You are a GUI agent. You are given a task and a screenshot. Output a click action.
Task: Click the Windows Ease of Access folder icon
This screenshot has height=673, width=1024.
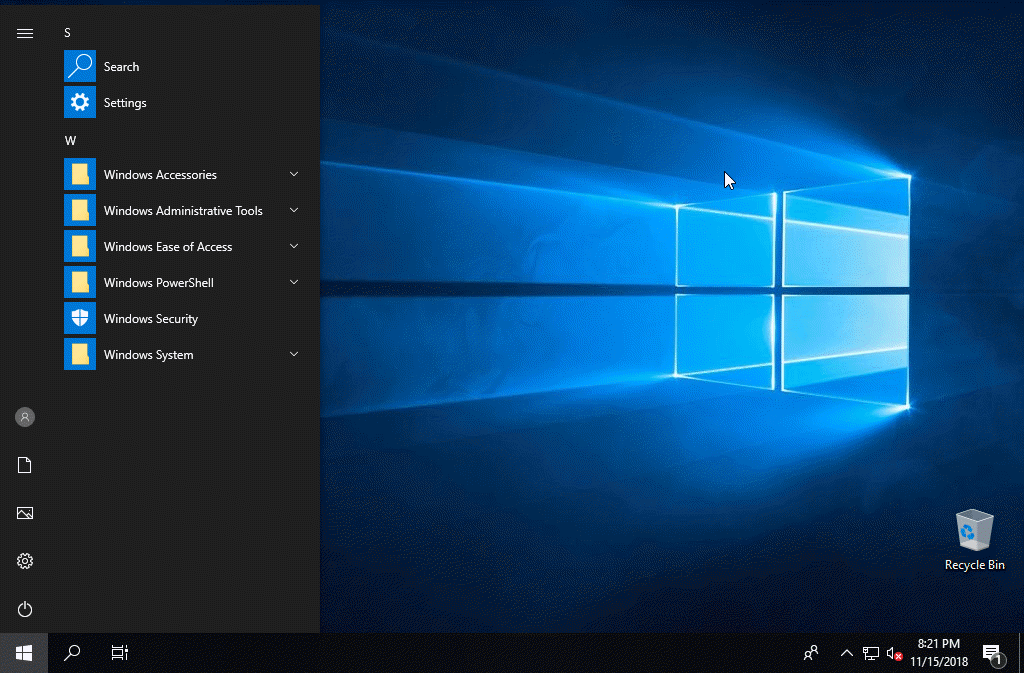(x=80, y=246)
